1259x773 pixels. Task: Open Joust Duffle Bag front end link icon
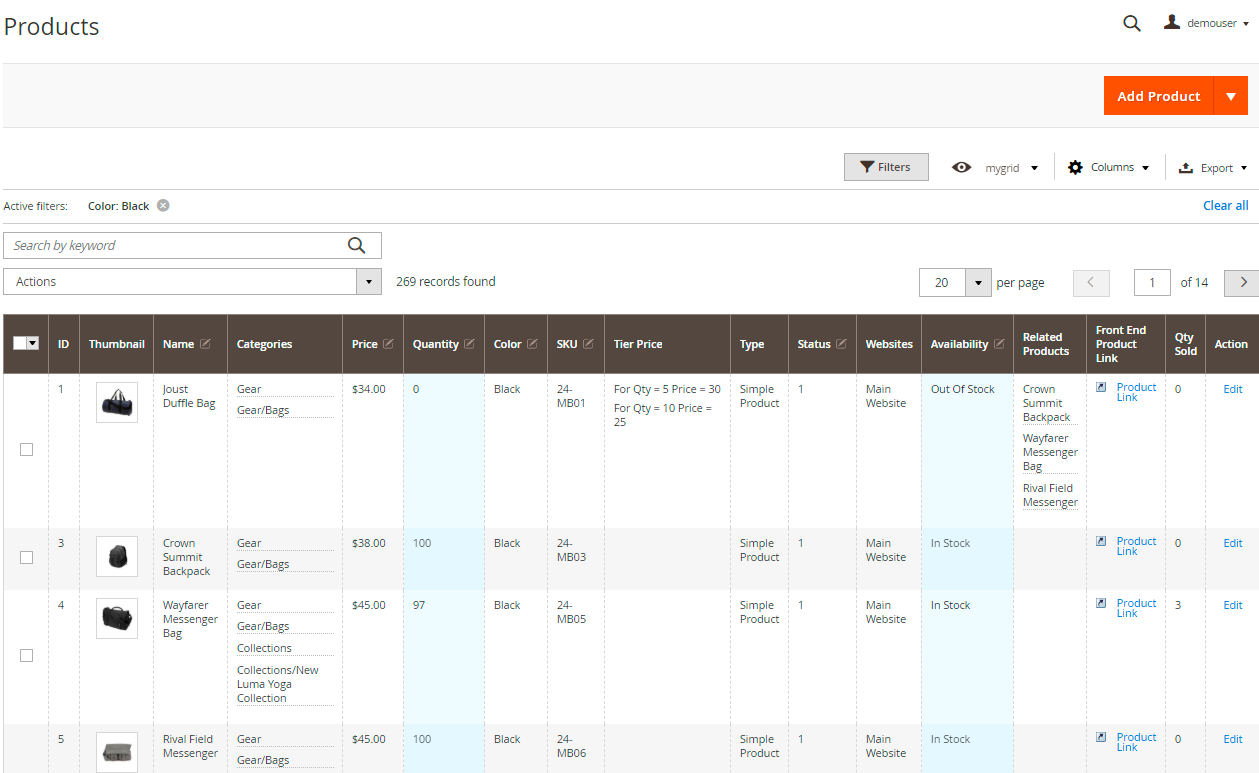tap(1101, 387)
